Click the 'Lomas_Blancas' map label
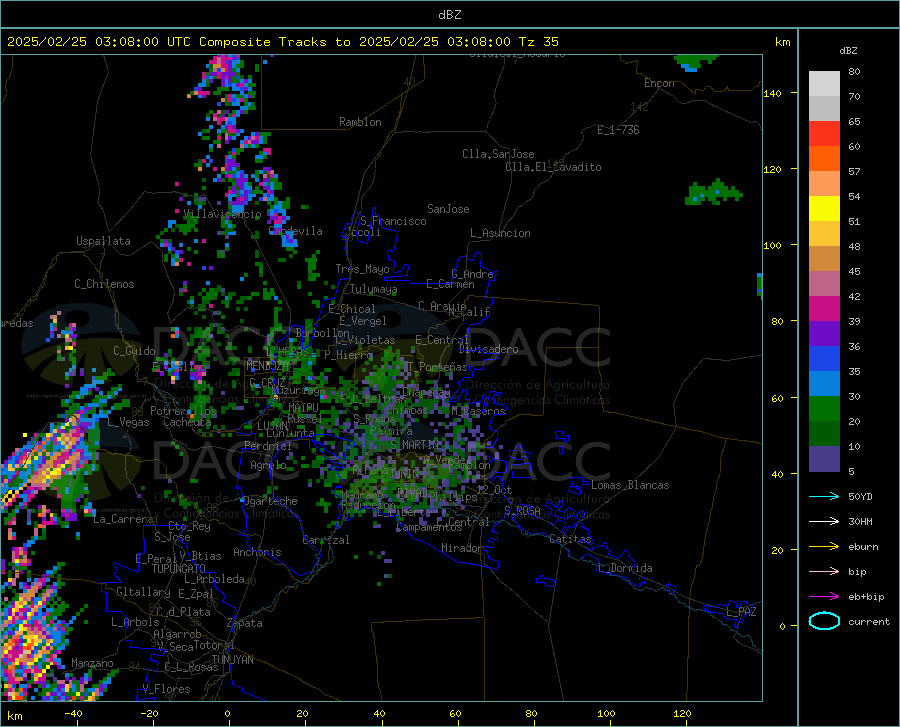Screen dimensions: 900x727 (x=630, y=485)
